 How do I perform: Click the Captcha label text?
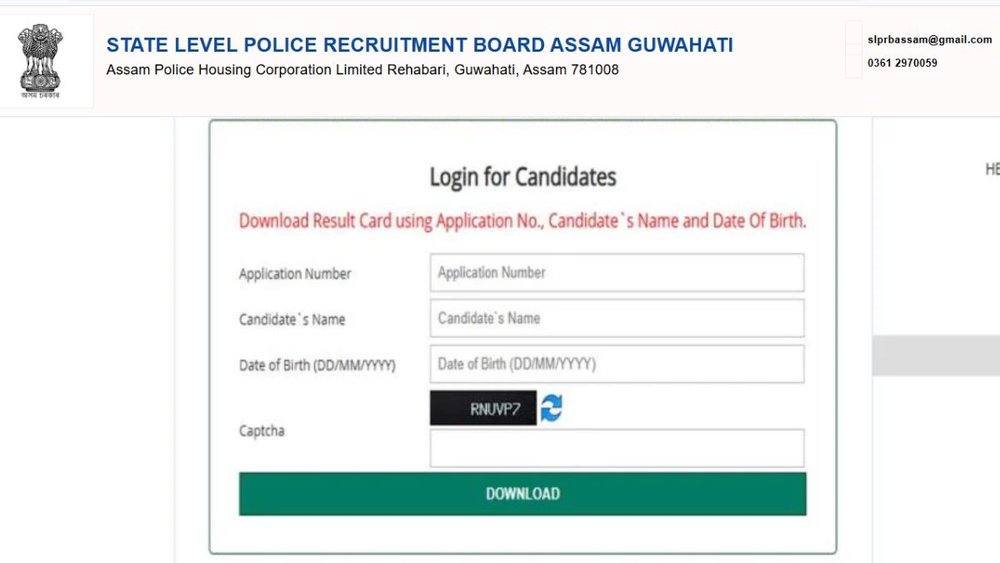261,431
